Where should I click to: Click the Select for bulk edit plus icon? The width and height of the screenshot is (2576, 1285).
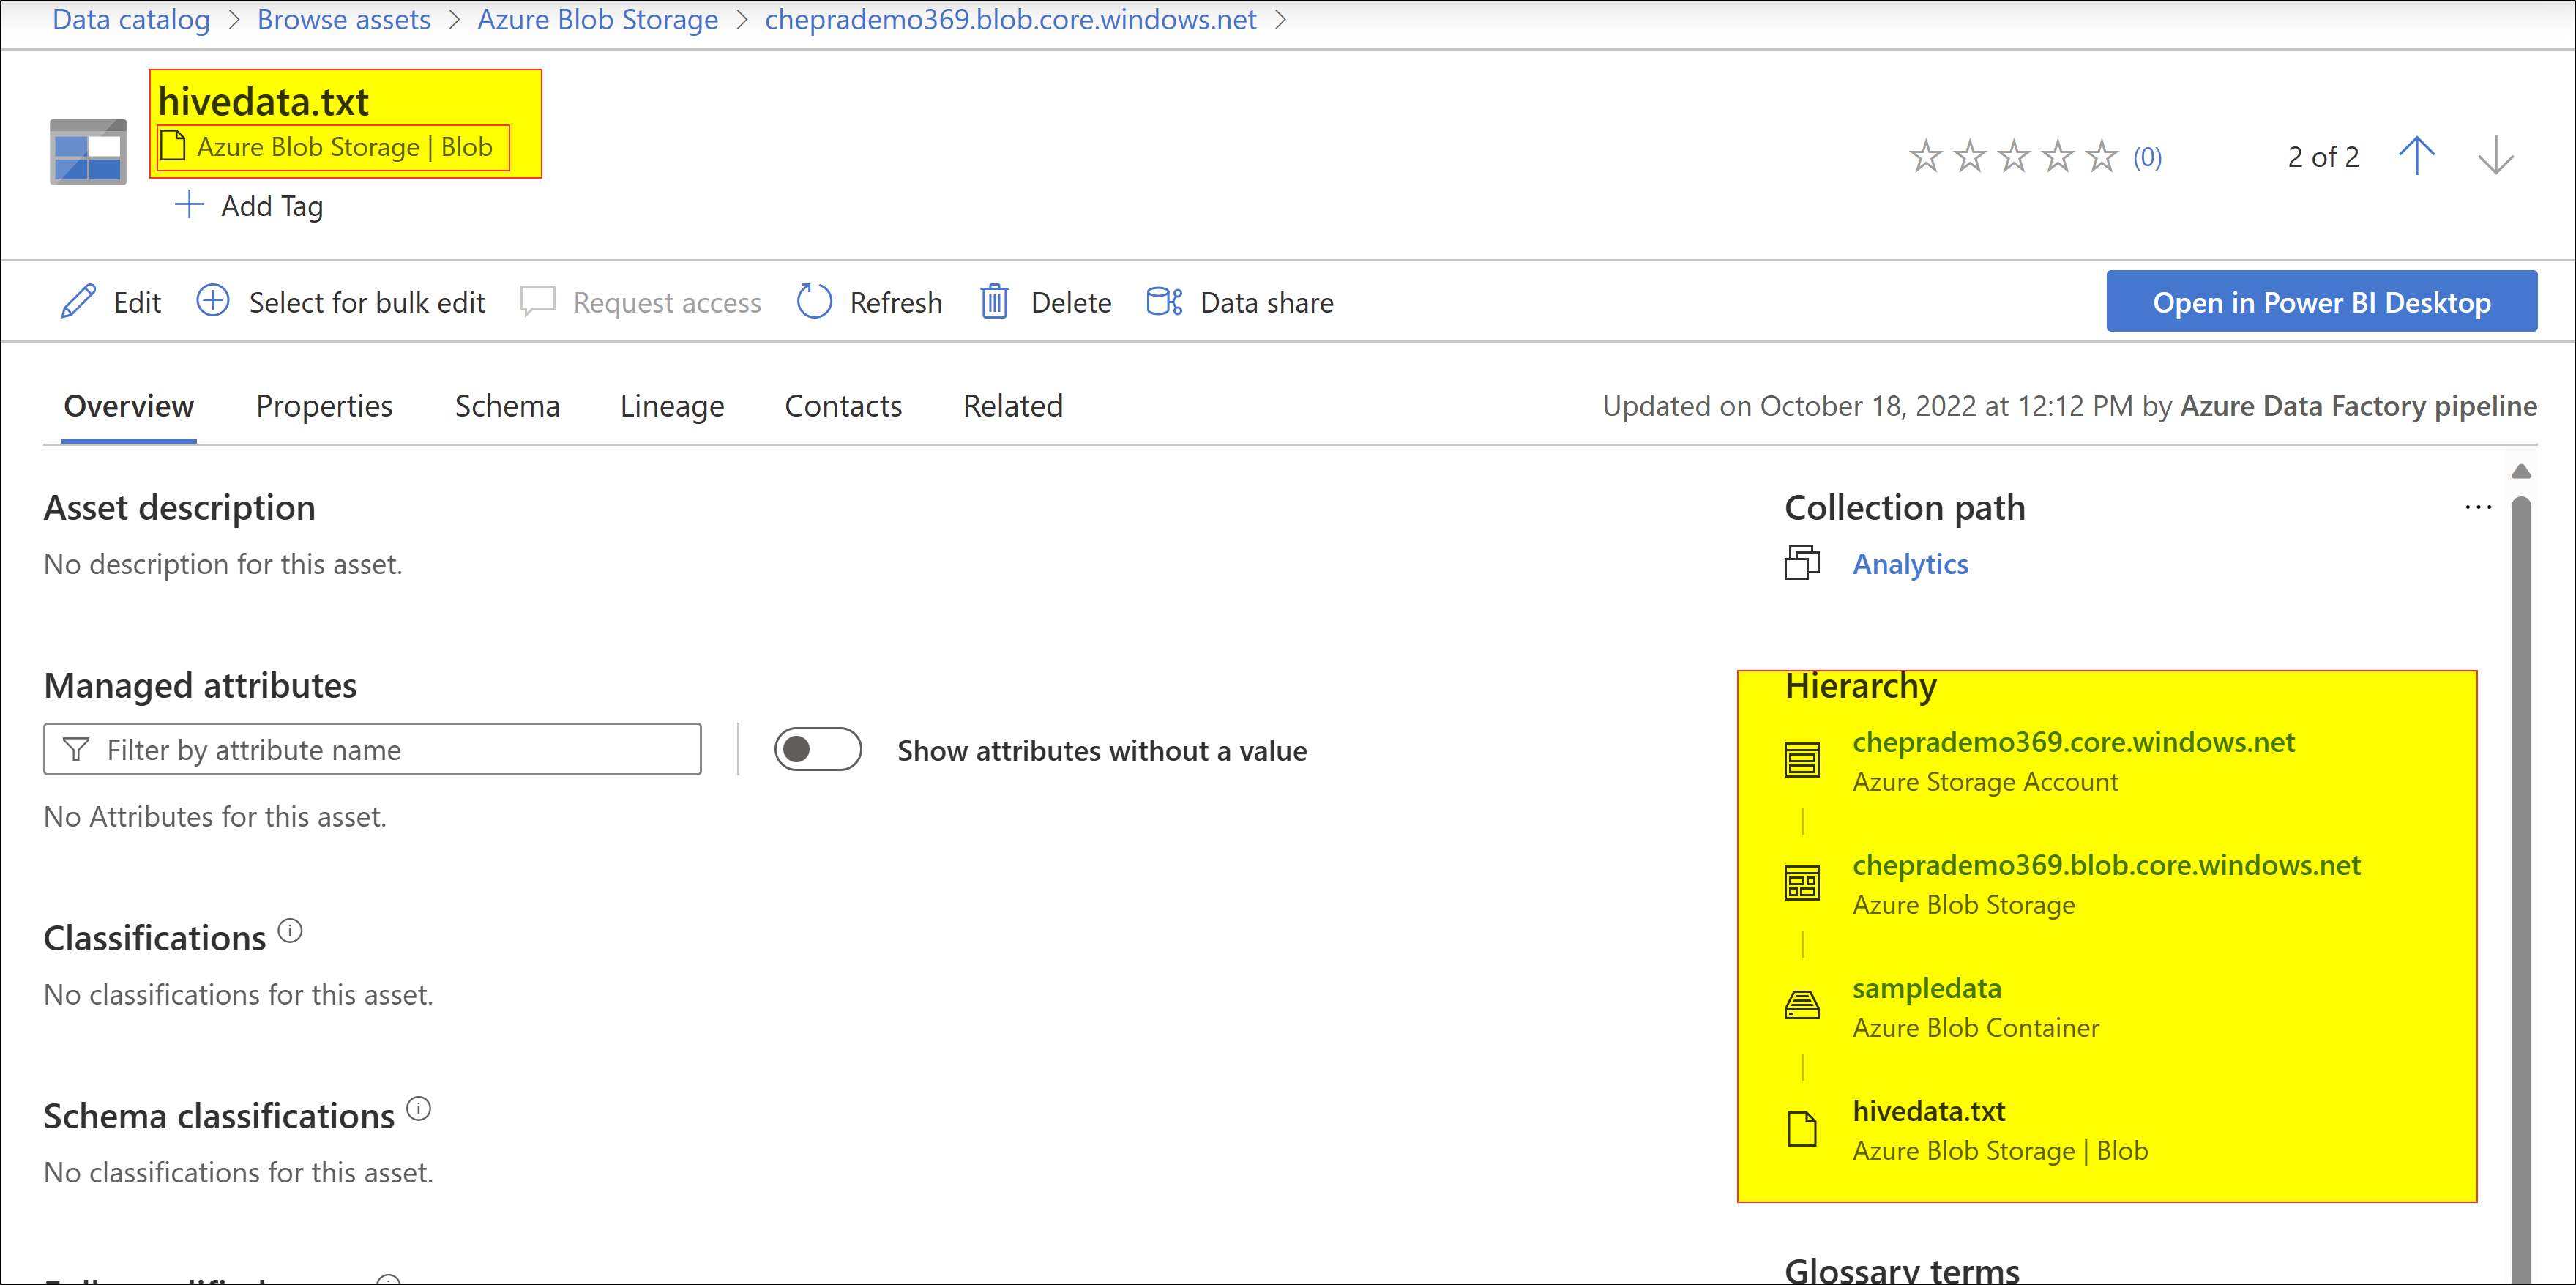tap(213, 301)
